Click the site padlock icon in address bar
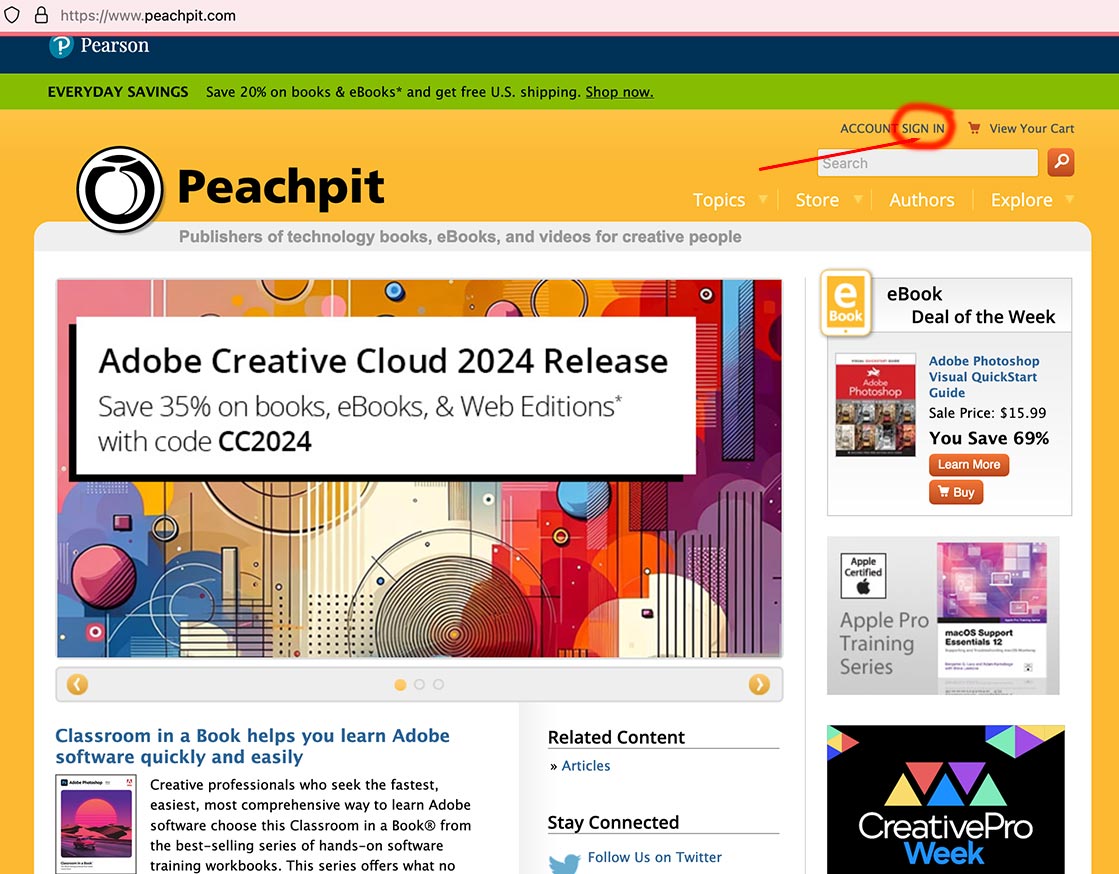The height and width of the screenshot is (874, 1119). pyautogui.click(x=41, y=15)
